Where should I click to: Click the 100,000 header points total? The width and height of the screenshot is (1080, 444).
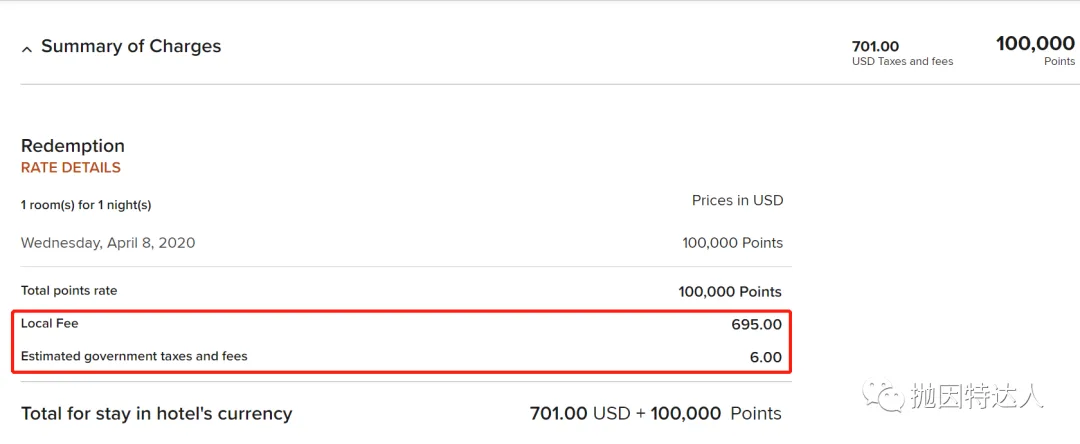[1035, 43]
